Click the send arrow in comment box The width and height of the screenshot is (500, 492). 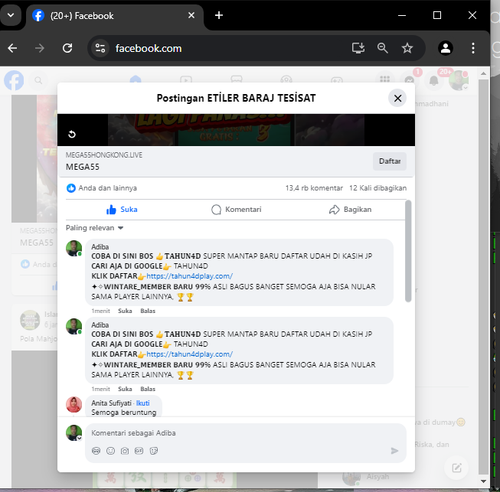coord(395,451)
